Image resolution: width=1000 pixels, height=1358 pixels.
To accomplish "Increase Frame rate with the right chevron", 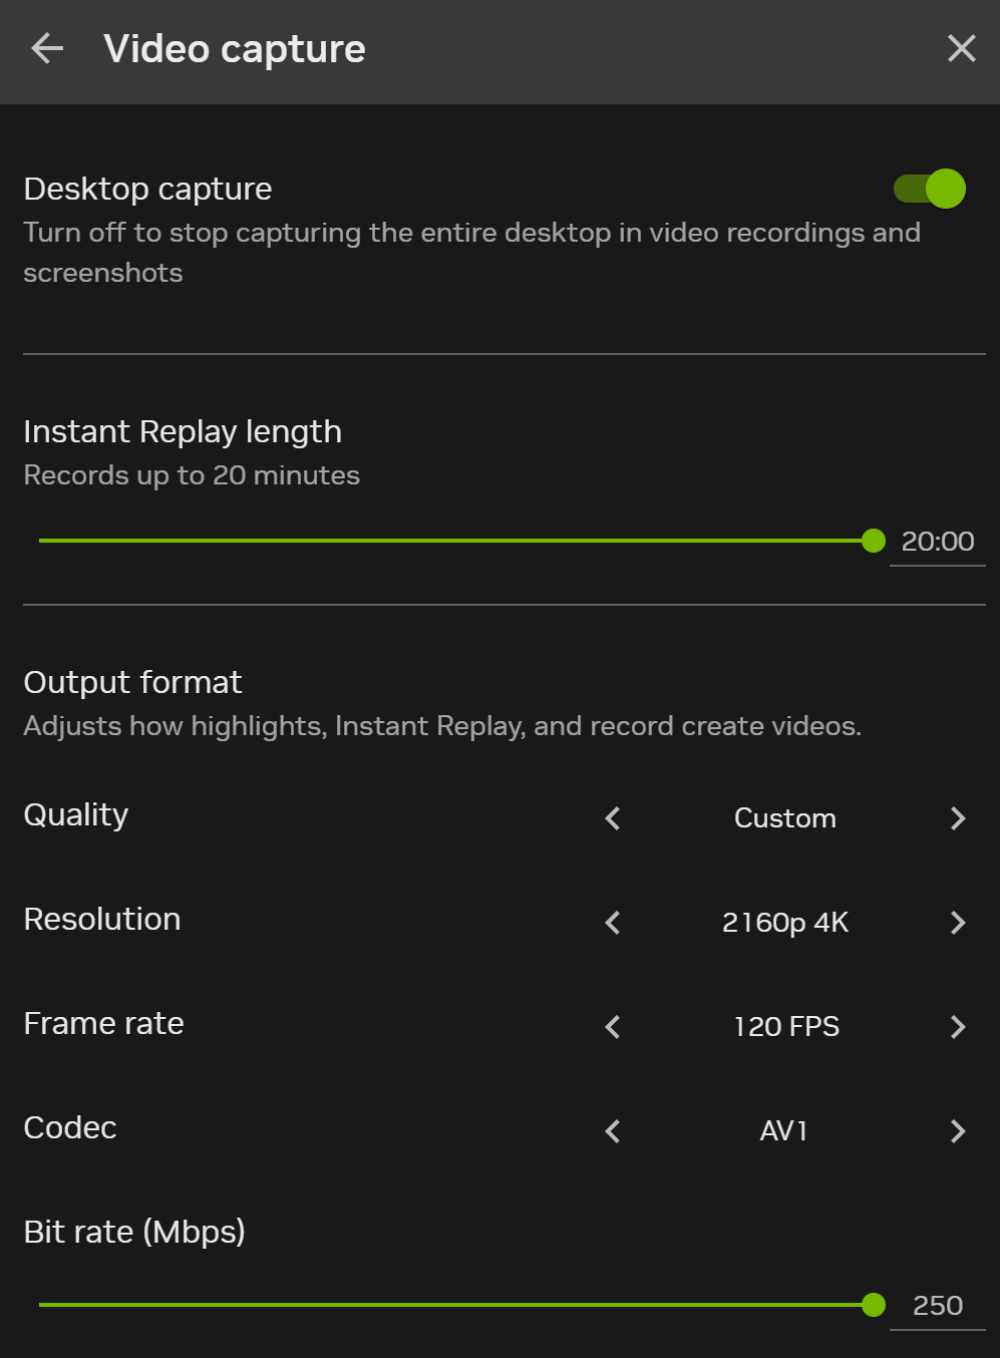I will click(957, 1026).
